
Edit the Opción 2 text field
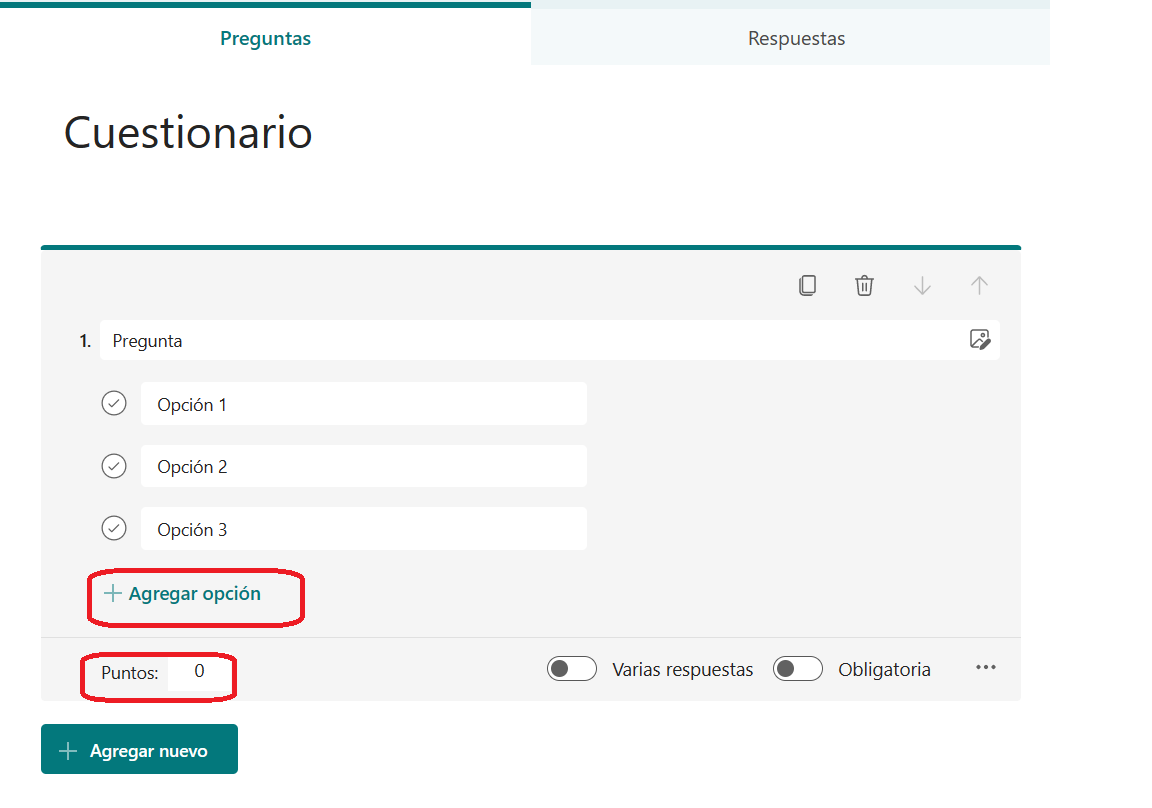click(364, 466)
